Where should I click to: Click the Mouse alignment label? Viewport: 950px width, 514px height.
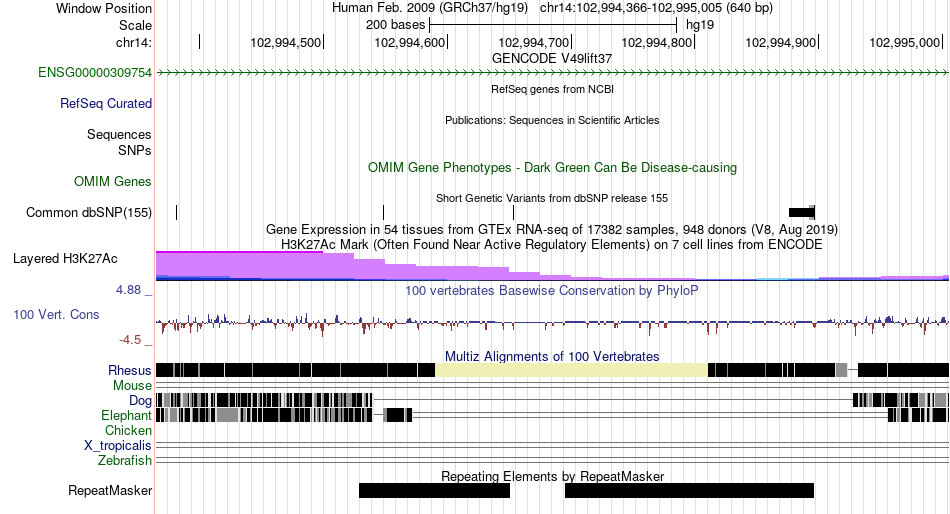(132, 386)
